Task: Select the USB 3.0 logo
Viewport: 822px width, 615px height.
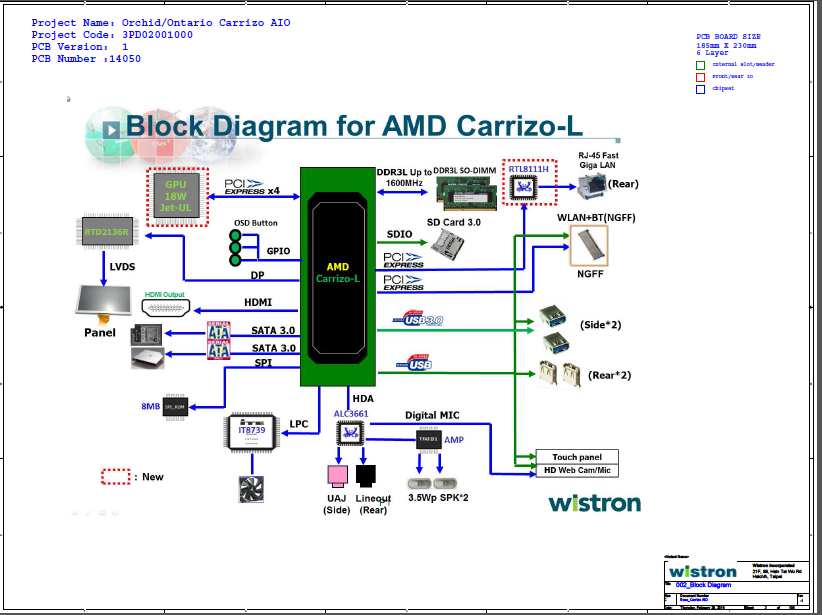Action: pos(419,318)
